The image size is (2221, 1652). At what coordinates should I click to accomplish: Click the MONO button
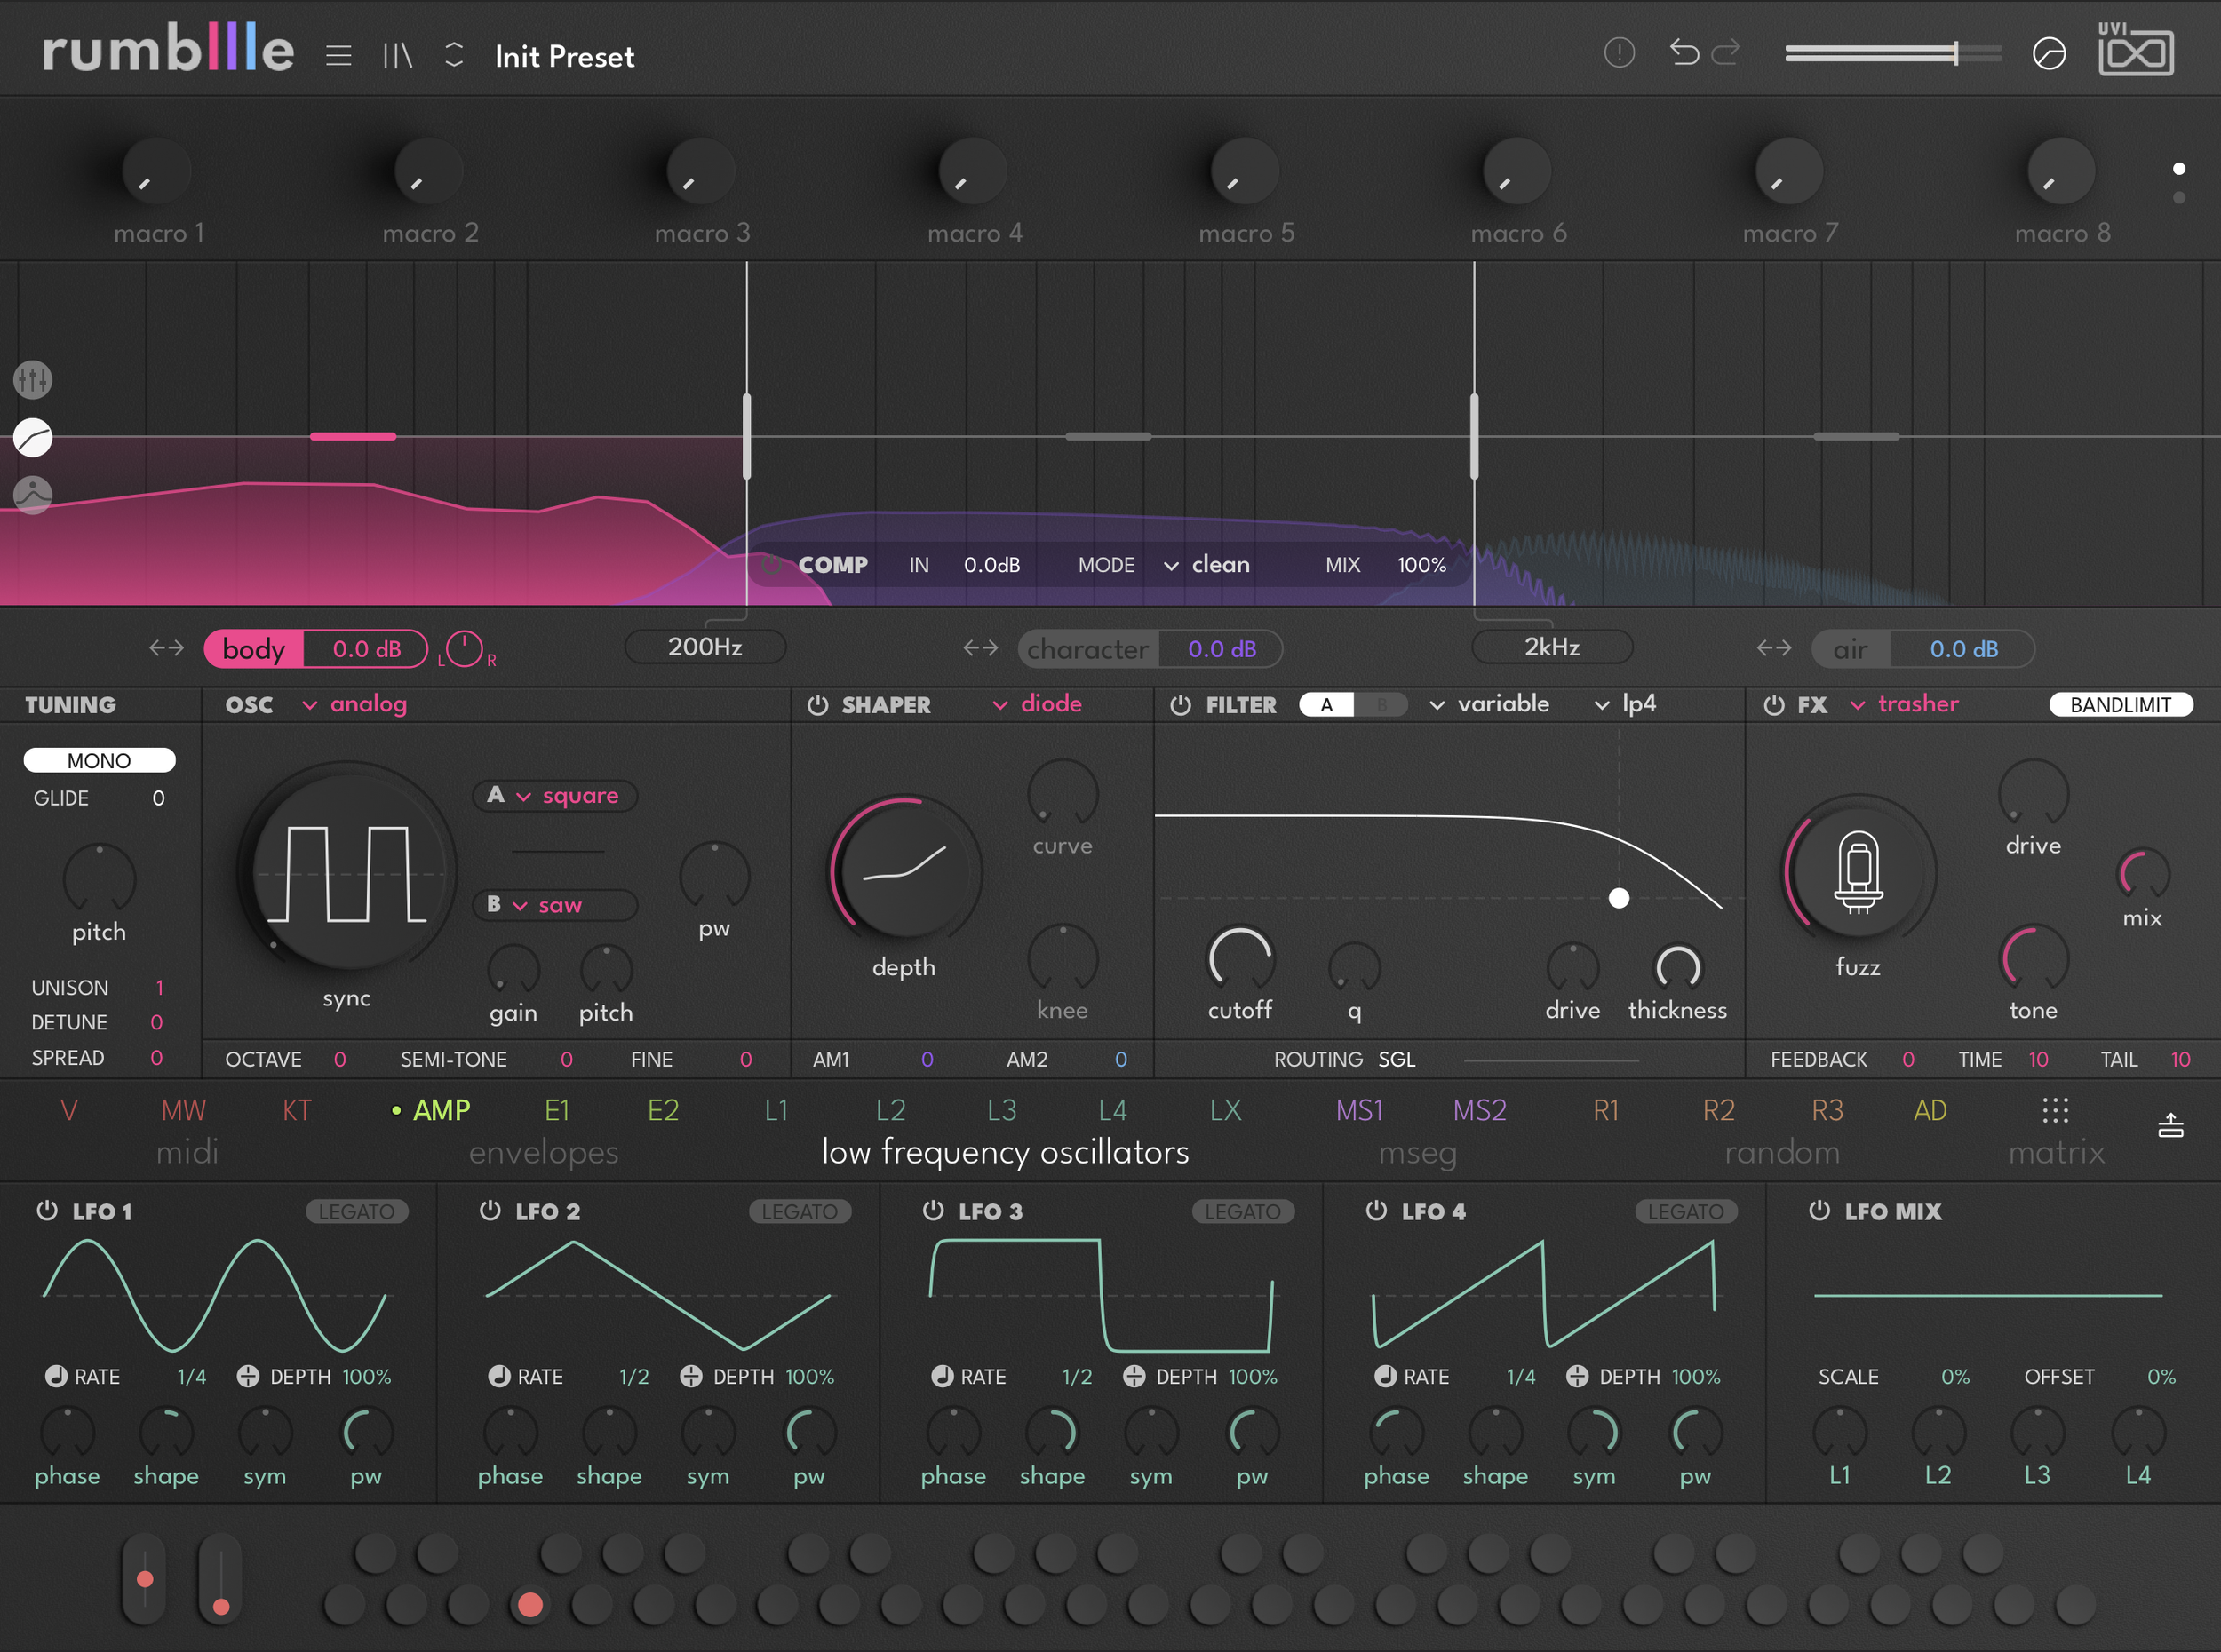pyautogui.click(x=99, y=760)
